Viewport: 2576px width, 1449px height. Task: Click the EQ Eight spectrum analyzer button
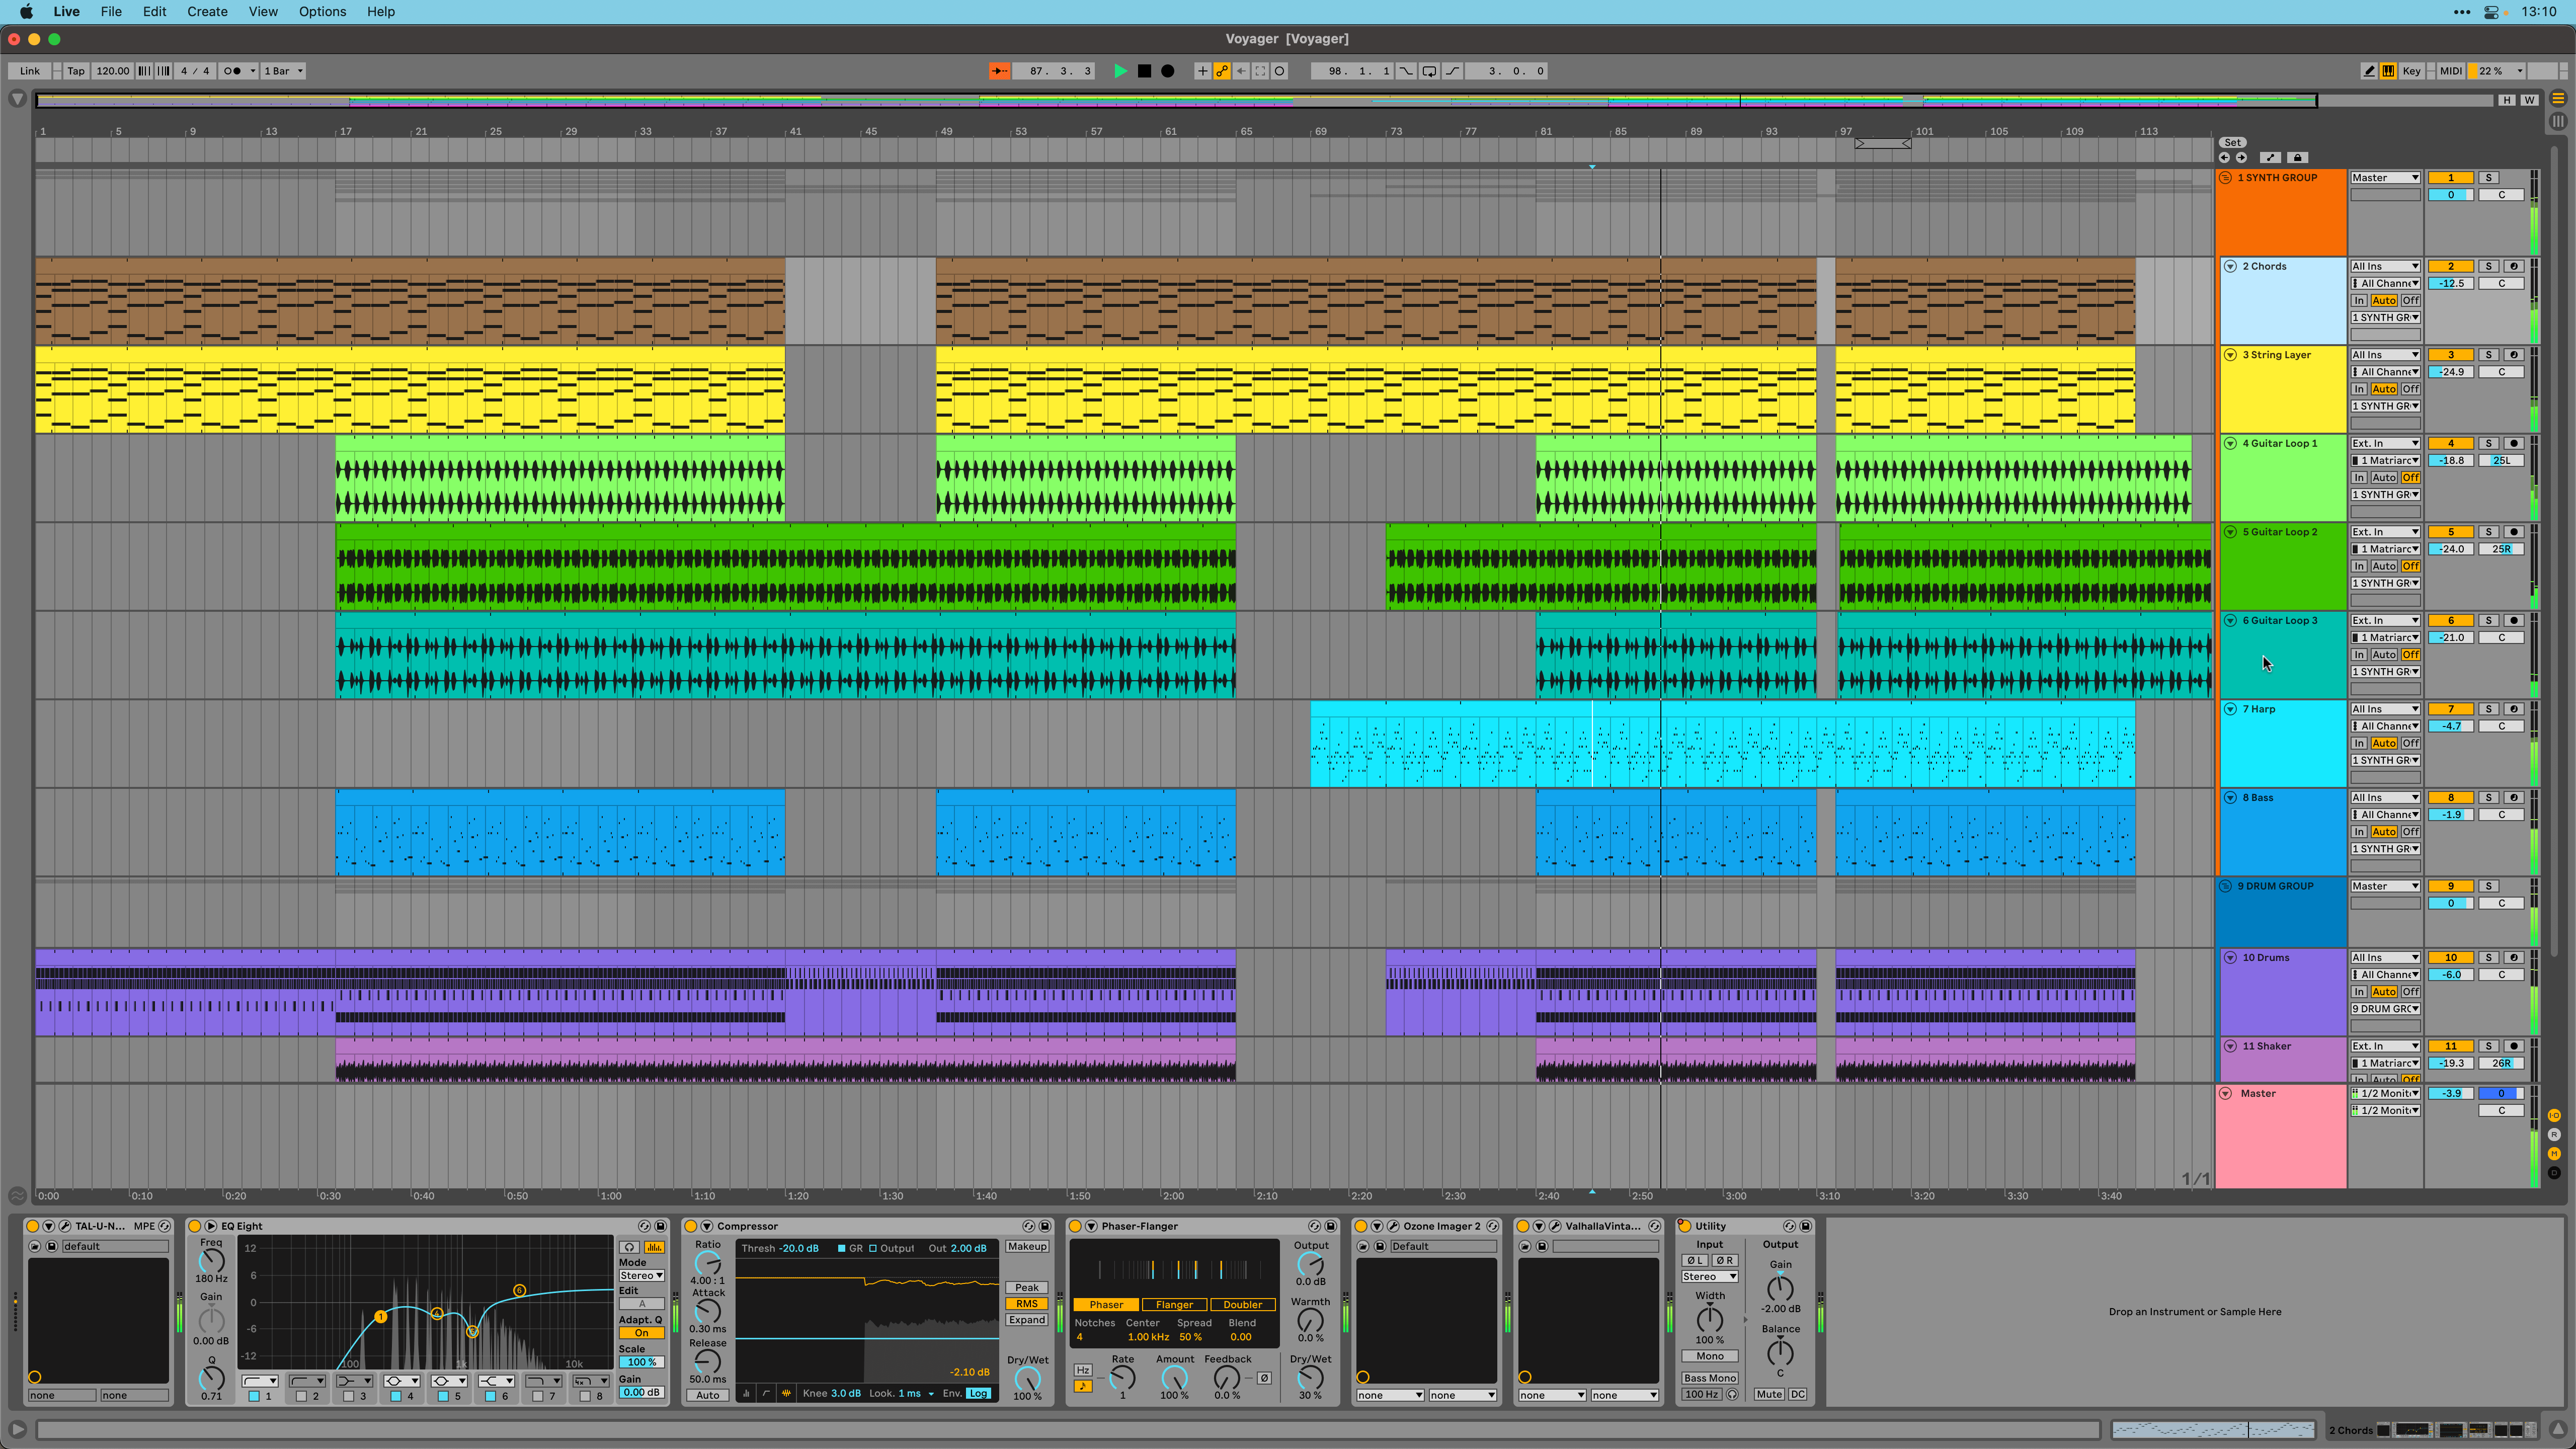point(654,1247)
